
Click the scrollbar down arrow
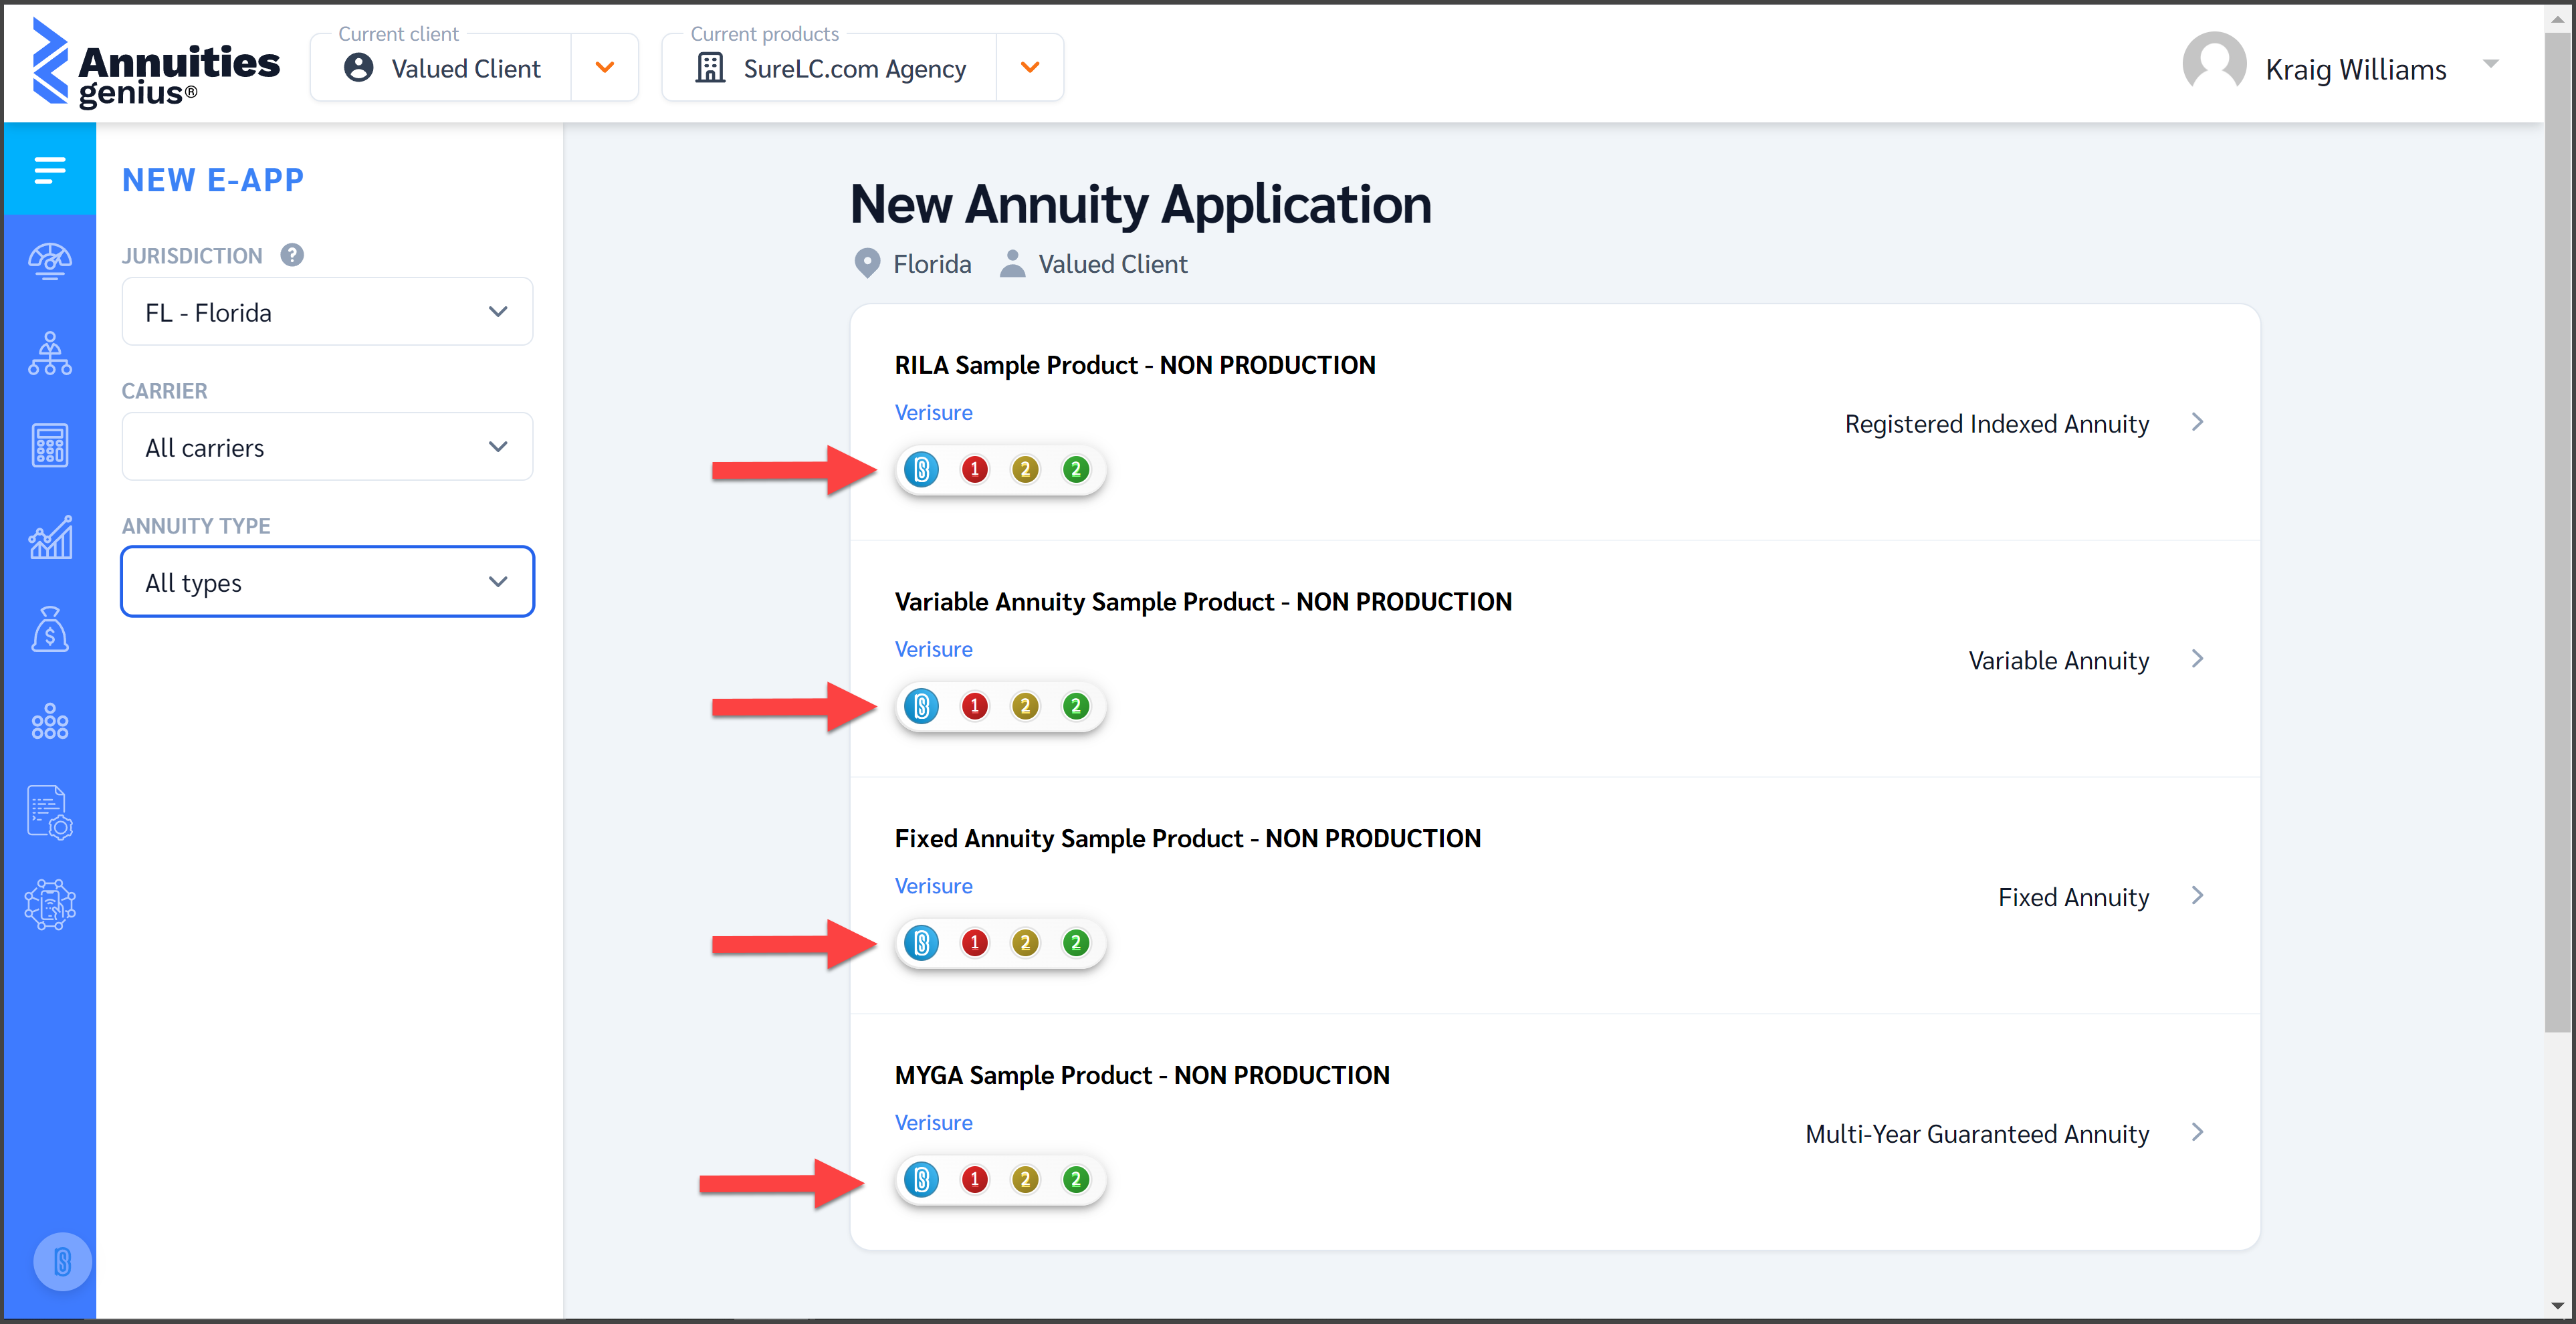pyautogui.click(x=2558, y=1305)
